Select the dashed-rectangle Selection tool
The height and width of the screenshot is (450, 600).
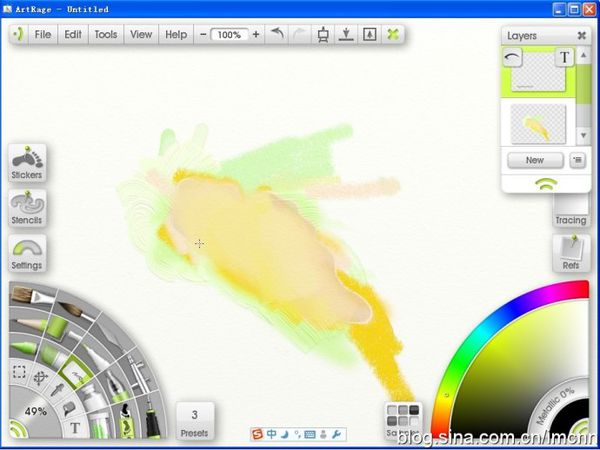(x=19, y=371)
